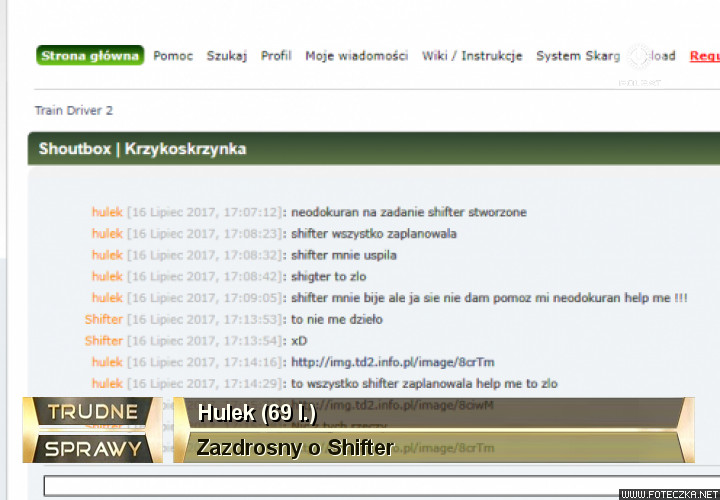Click the Shoutbox | Krzykoskrzynka header
The image size is (720, 500).
click(143, 149)
